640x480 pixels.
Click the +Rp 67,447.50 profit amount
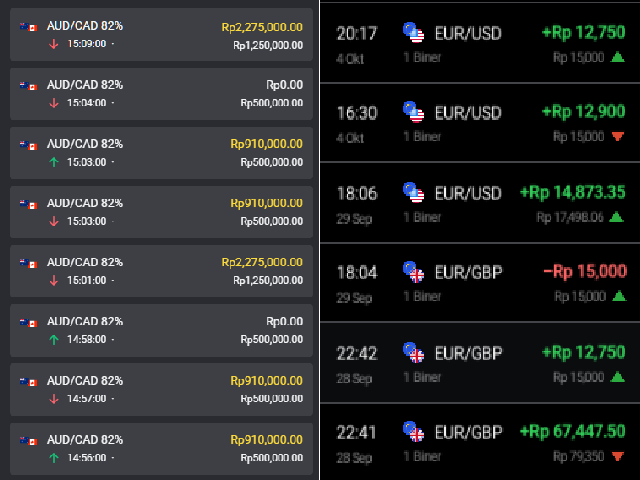pos(573,431)
